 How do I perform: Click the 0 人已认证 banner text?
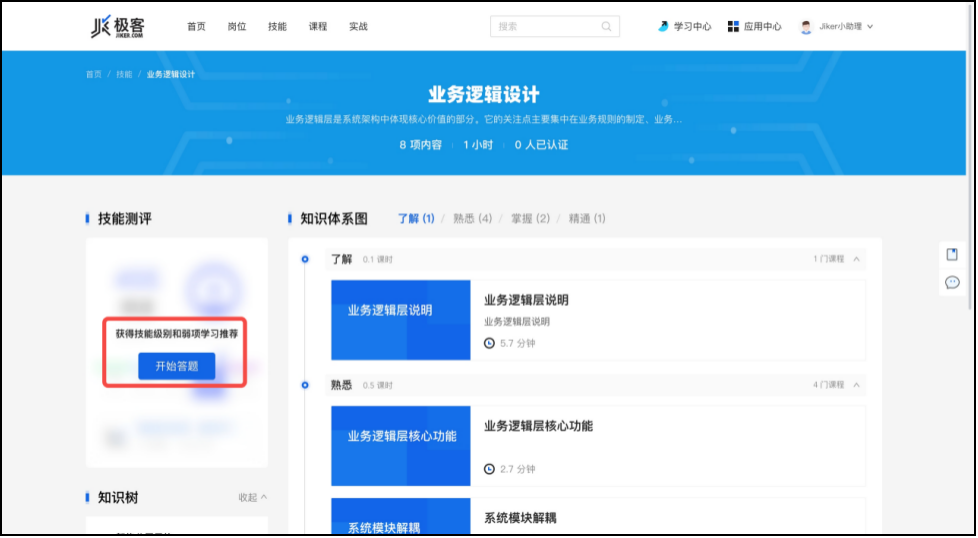541,145
